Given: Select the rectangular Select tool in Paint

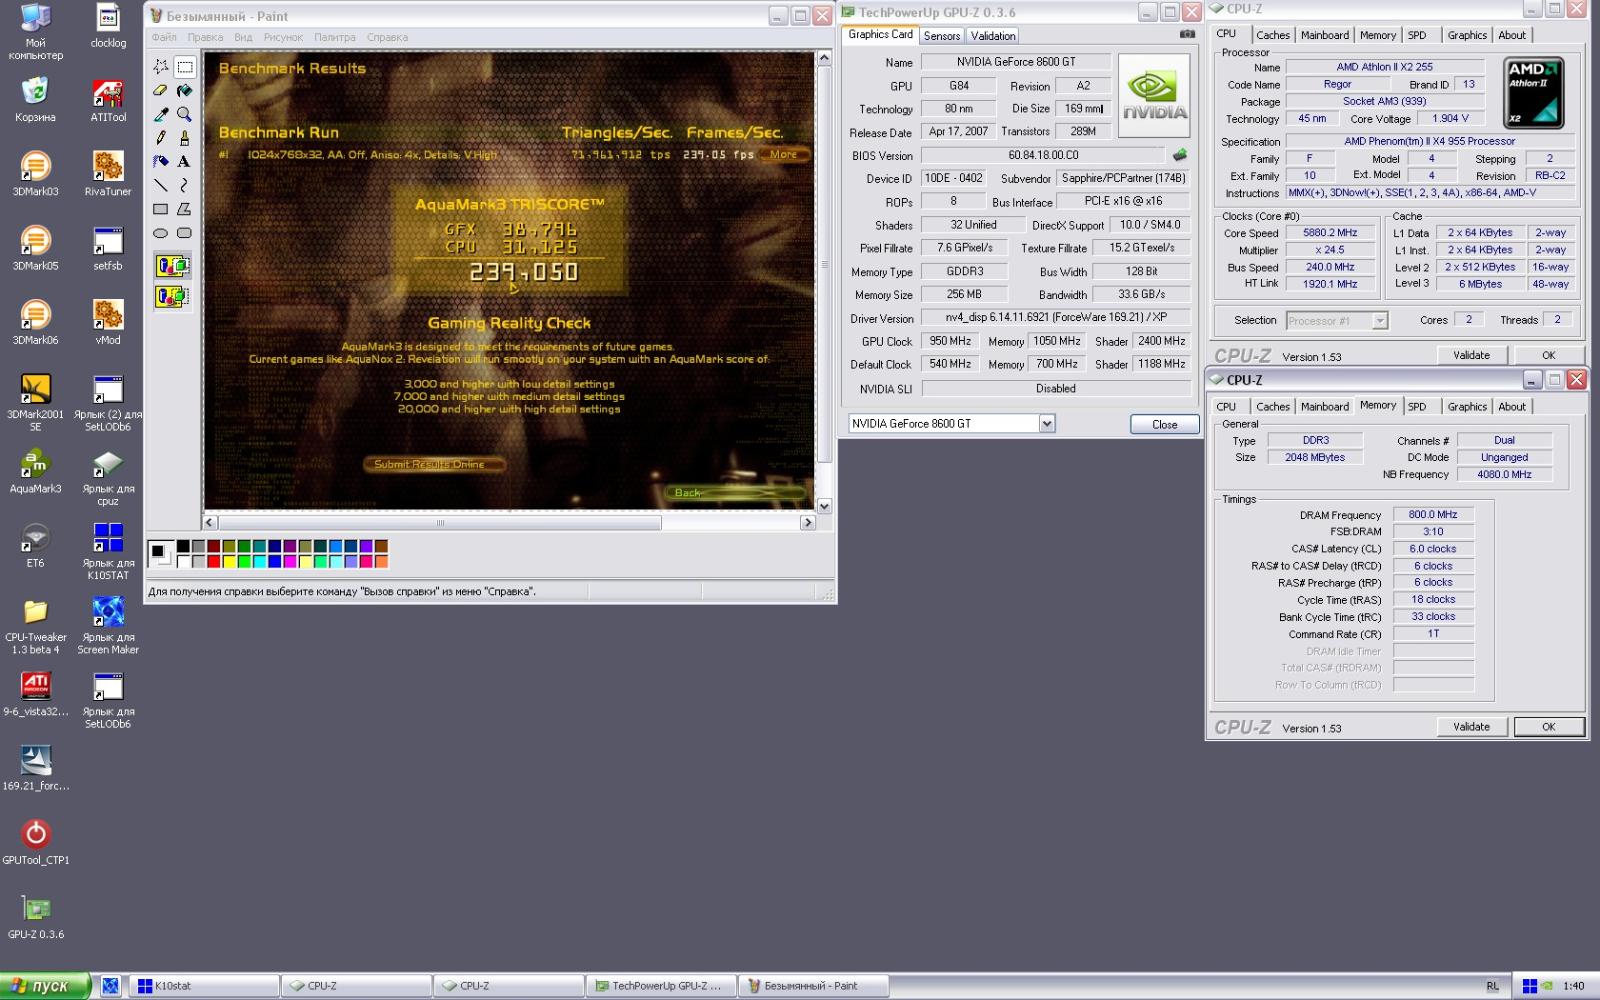Looking at the screenshot, I should click(185, 67).
